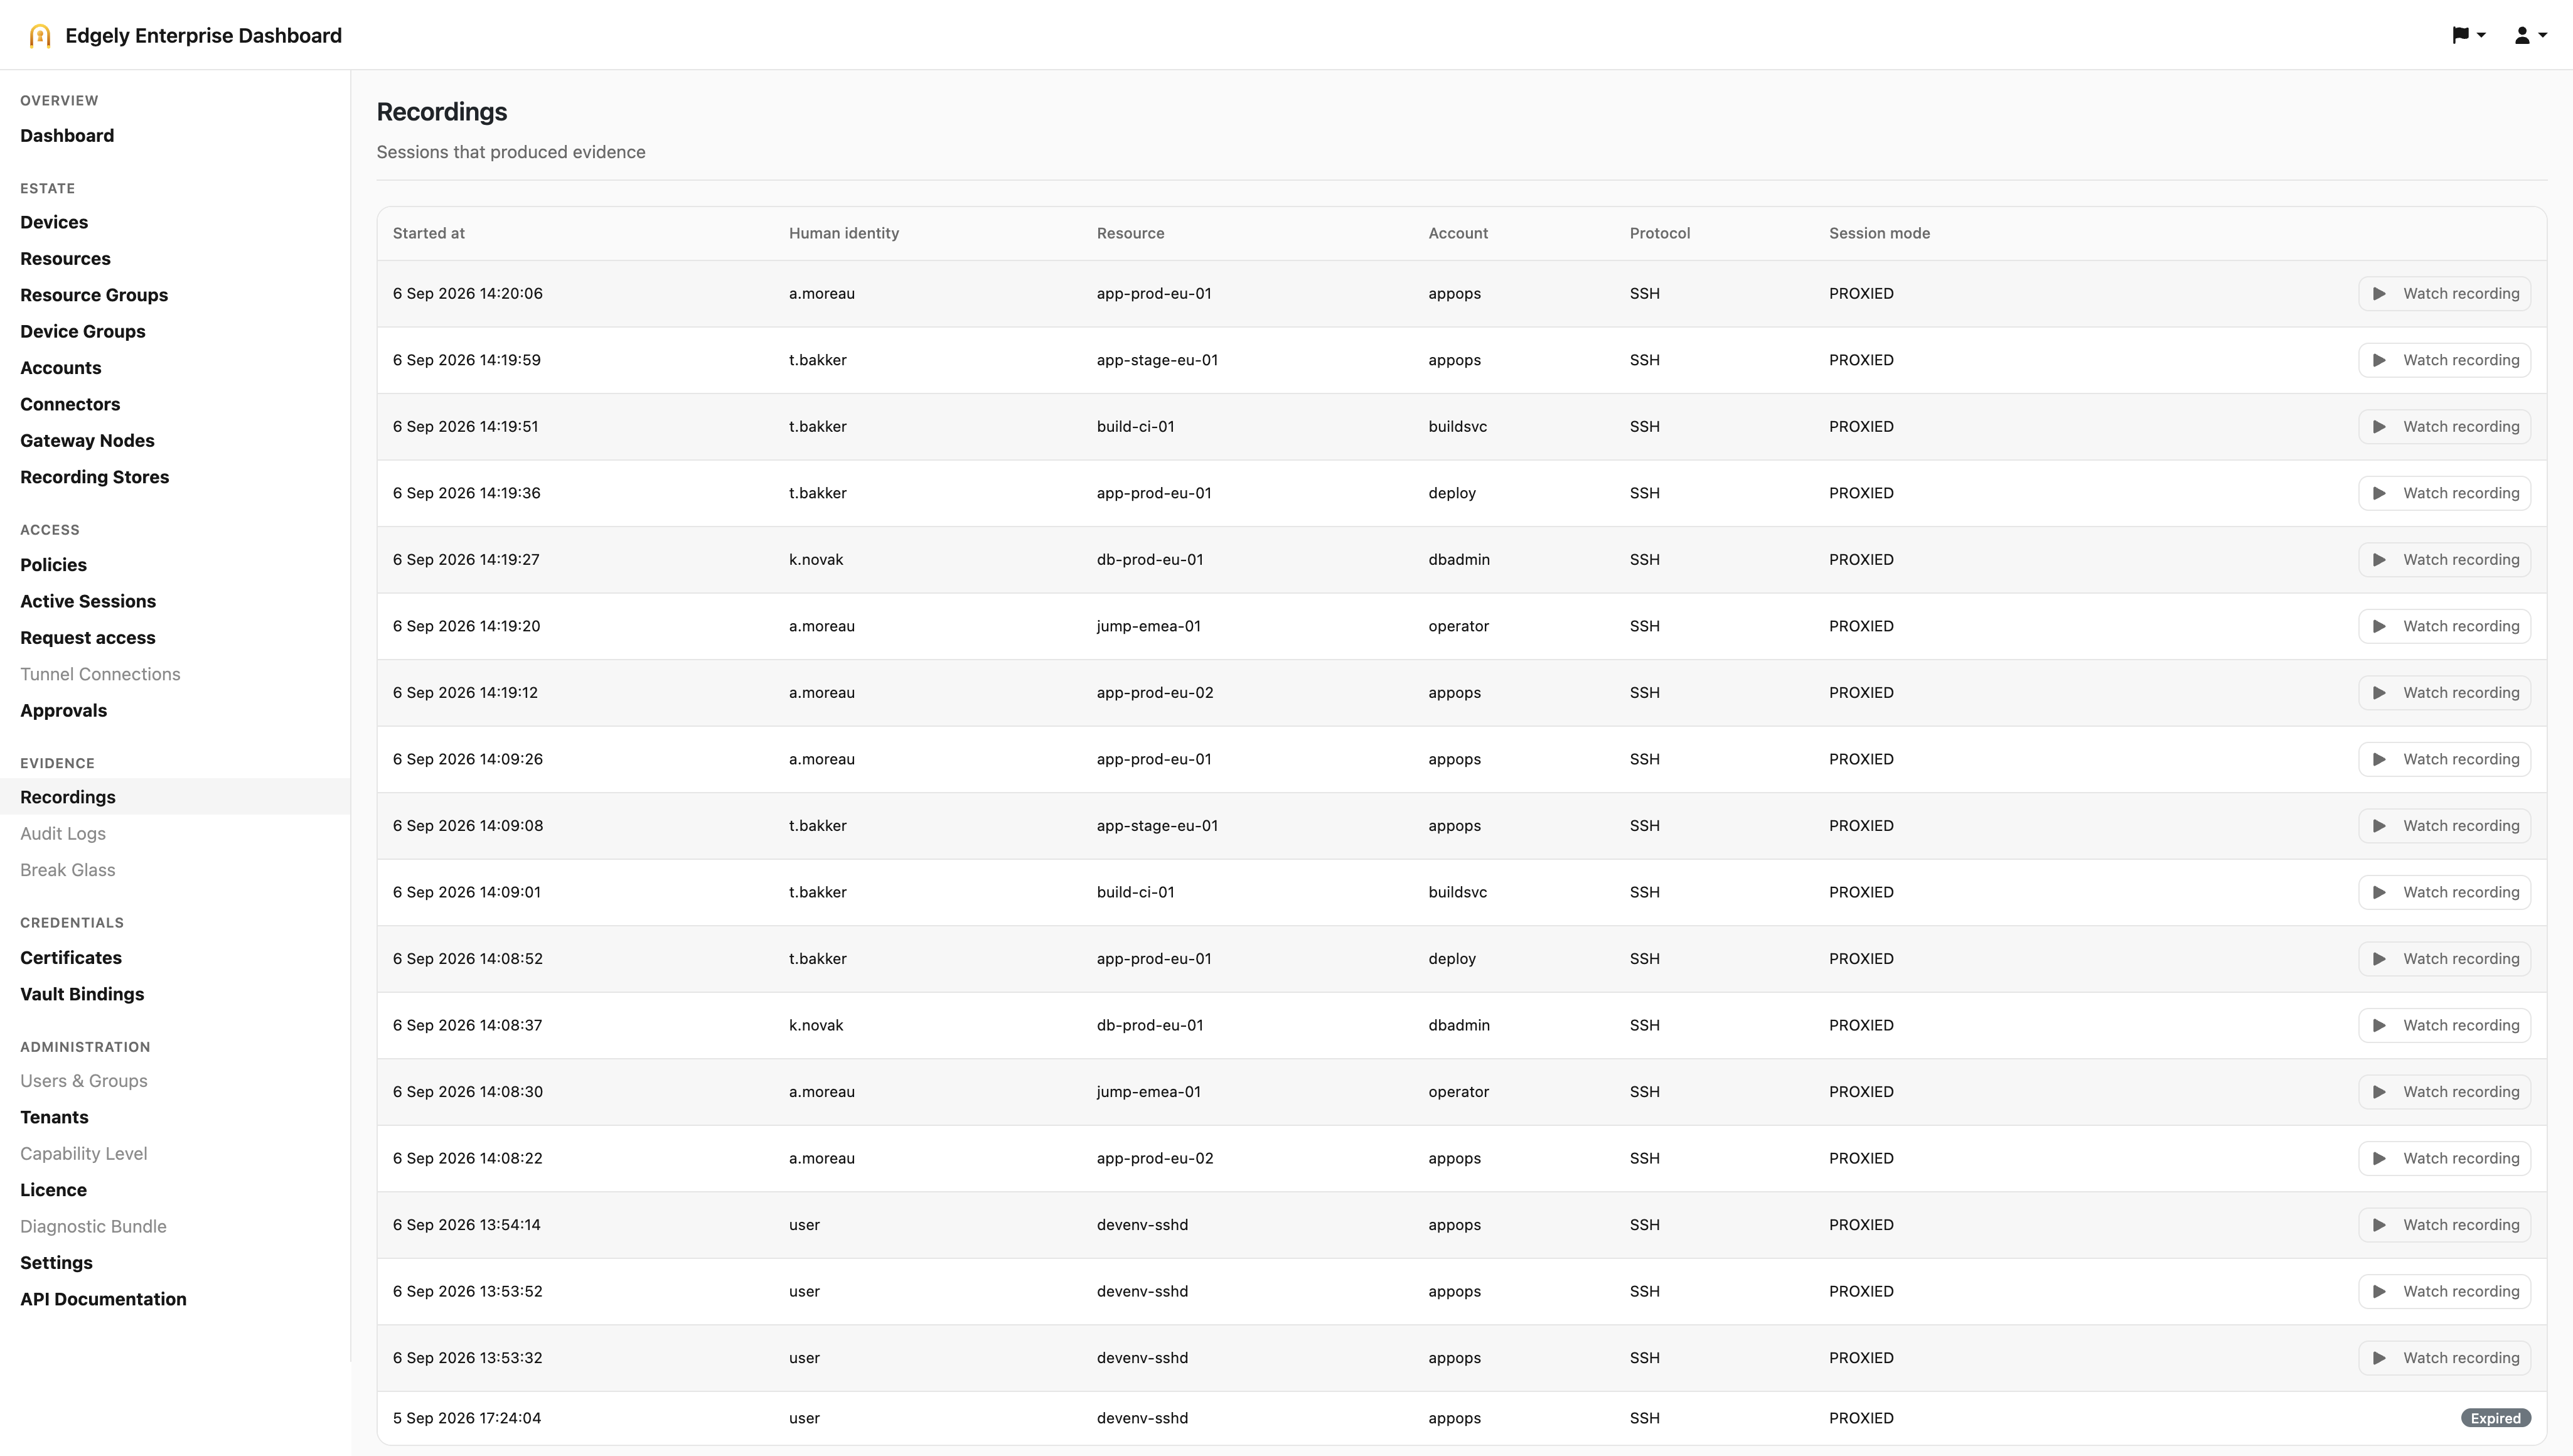Click the Started at column header
The width and height of the screenshot is (2573, 1456).
click(x=428, y=233)
